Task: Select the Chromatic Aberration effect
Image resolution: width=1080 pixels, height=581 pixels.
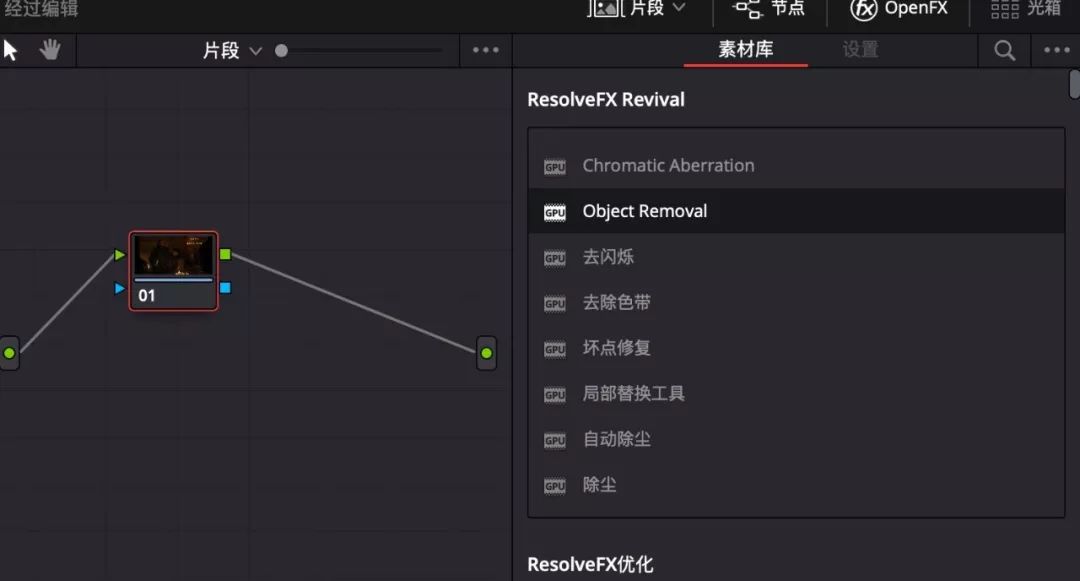Action: (796, 166)
